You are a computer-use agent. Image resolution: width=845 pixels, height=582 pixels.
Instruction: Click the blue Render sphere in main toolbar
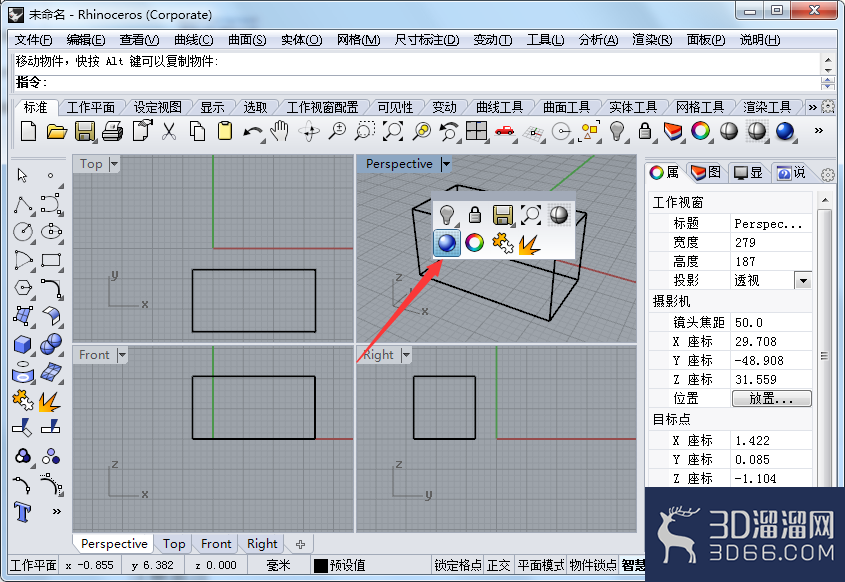[785, 131]
